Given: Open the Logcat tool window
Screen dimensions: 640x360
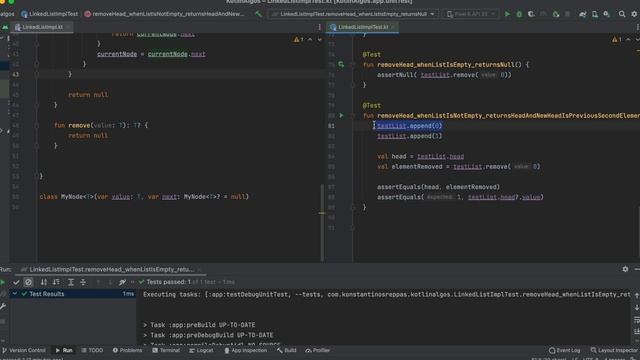Looking at the screenshot, I should click(x=201, y=350).
